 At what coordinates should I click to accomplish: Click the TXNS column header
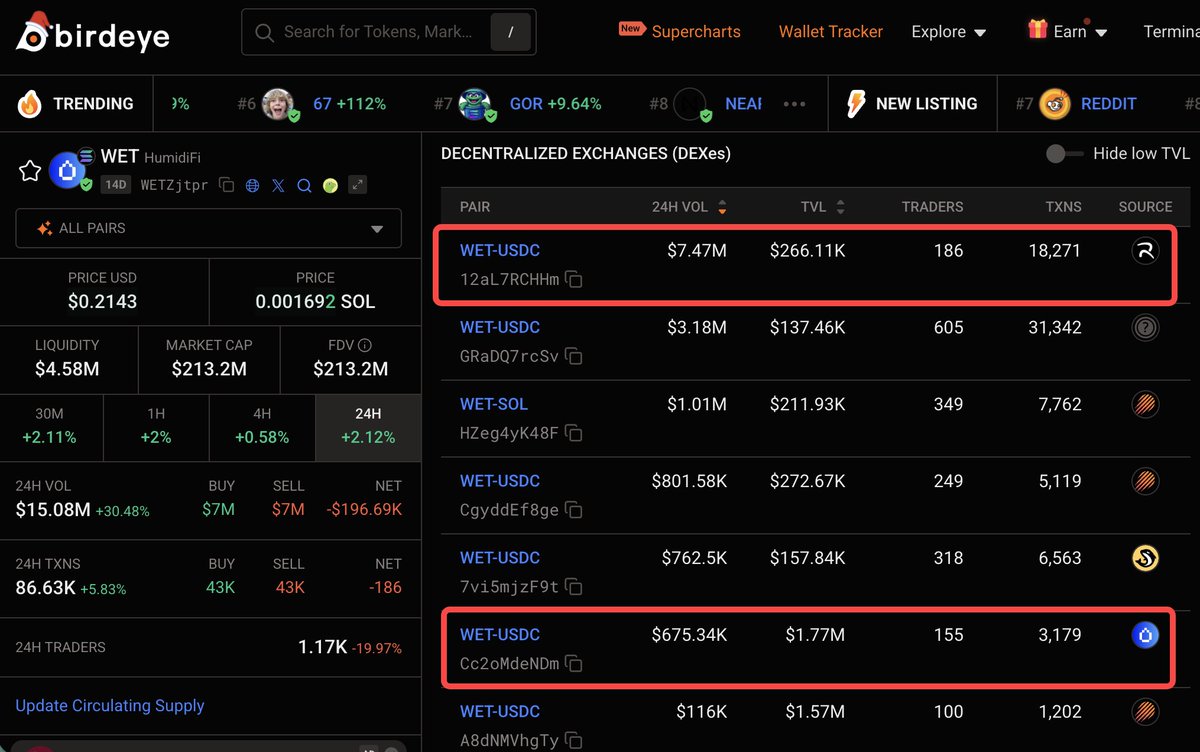[x=1063, y=207]
